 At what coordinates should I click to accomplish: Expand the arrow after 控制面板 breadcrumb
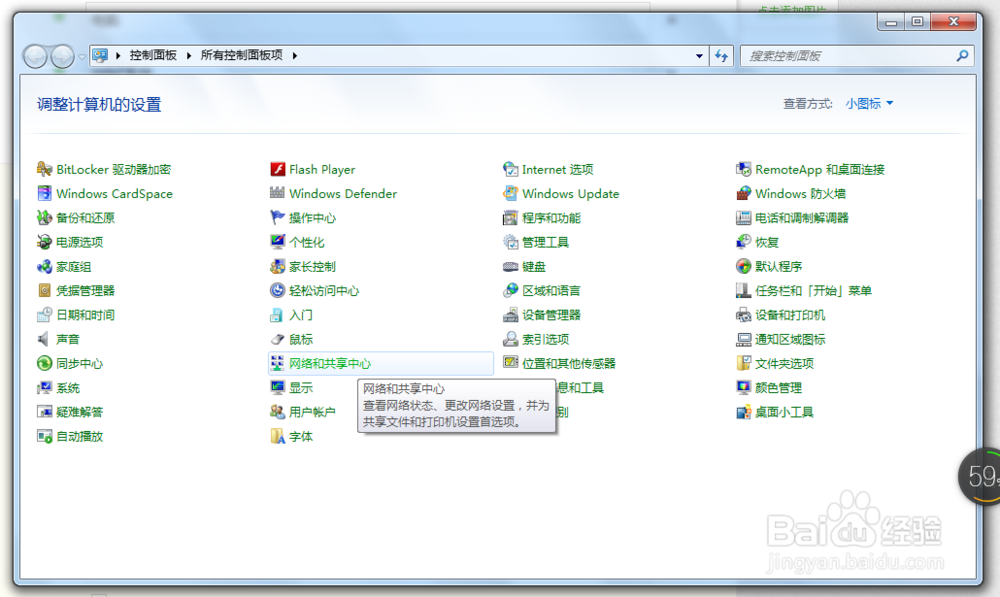[x=189, y=55]
